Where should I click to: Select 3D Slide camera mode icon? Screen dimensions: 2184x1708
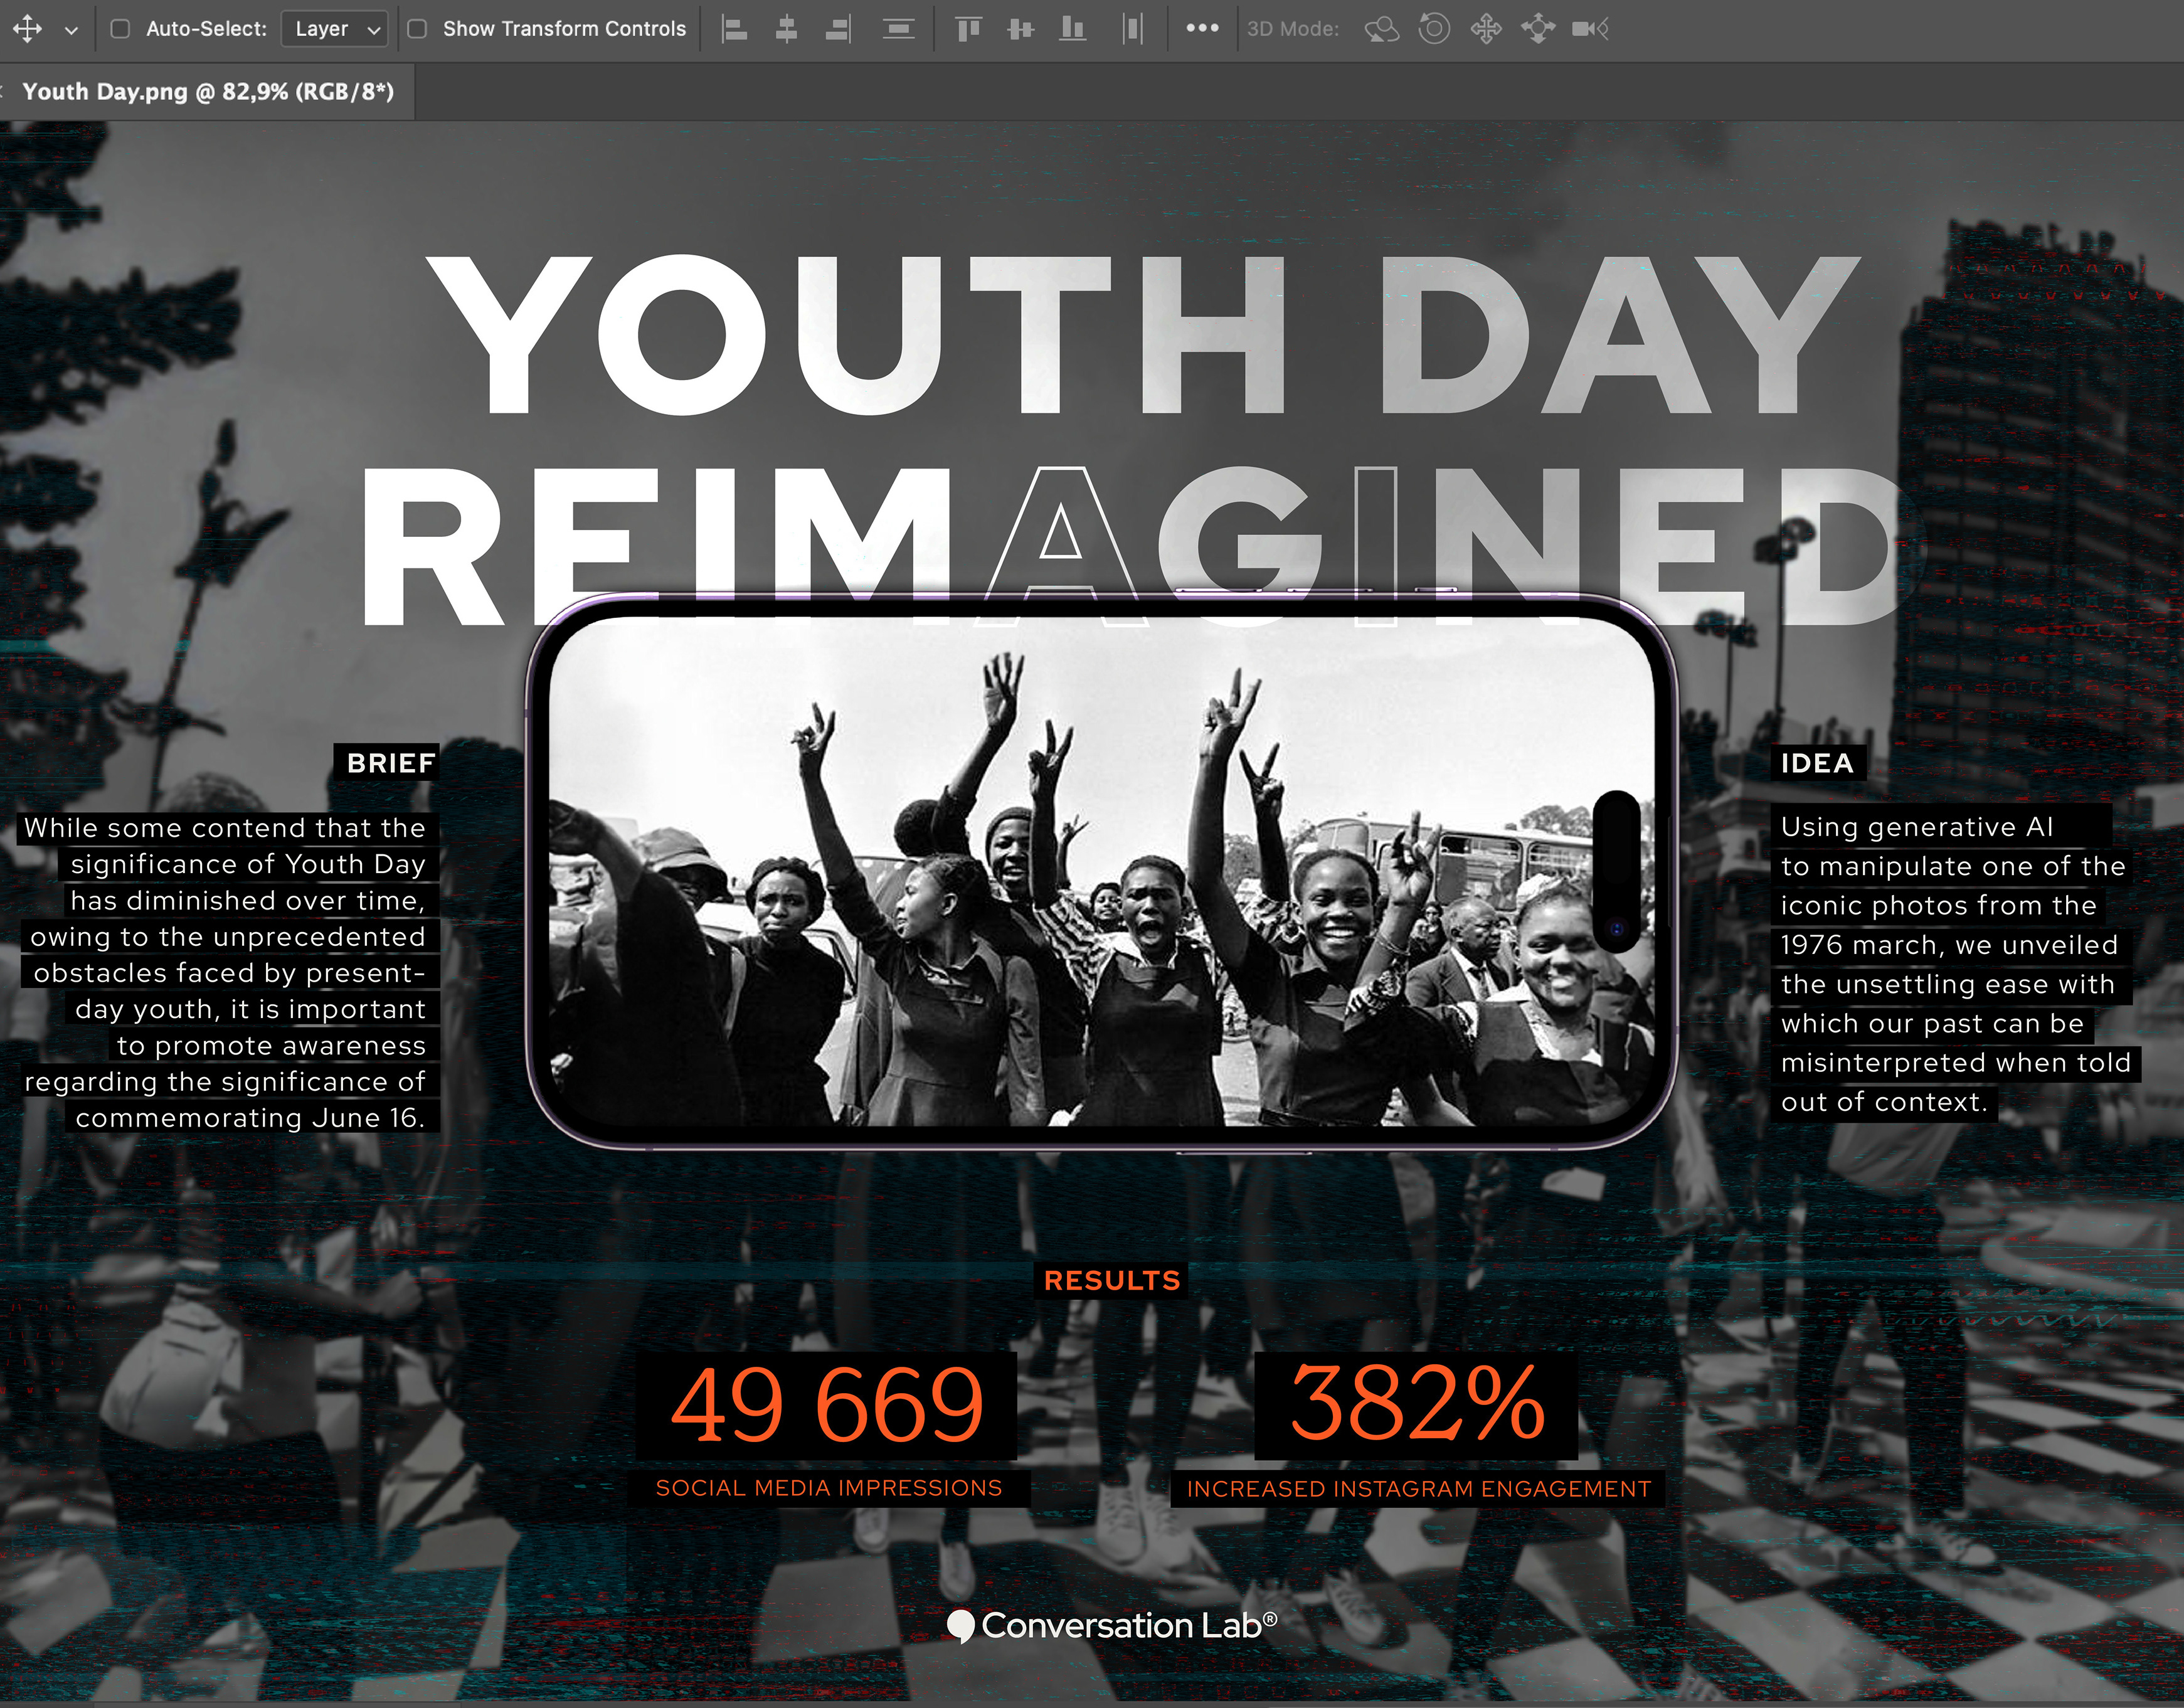1538,29
